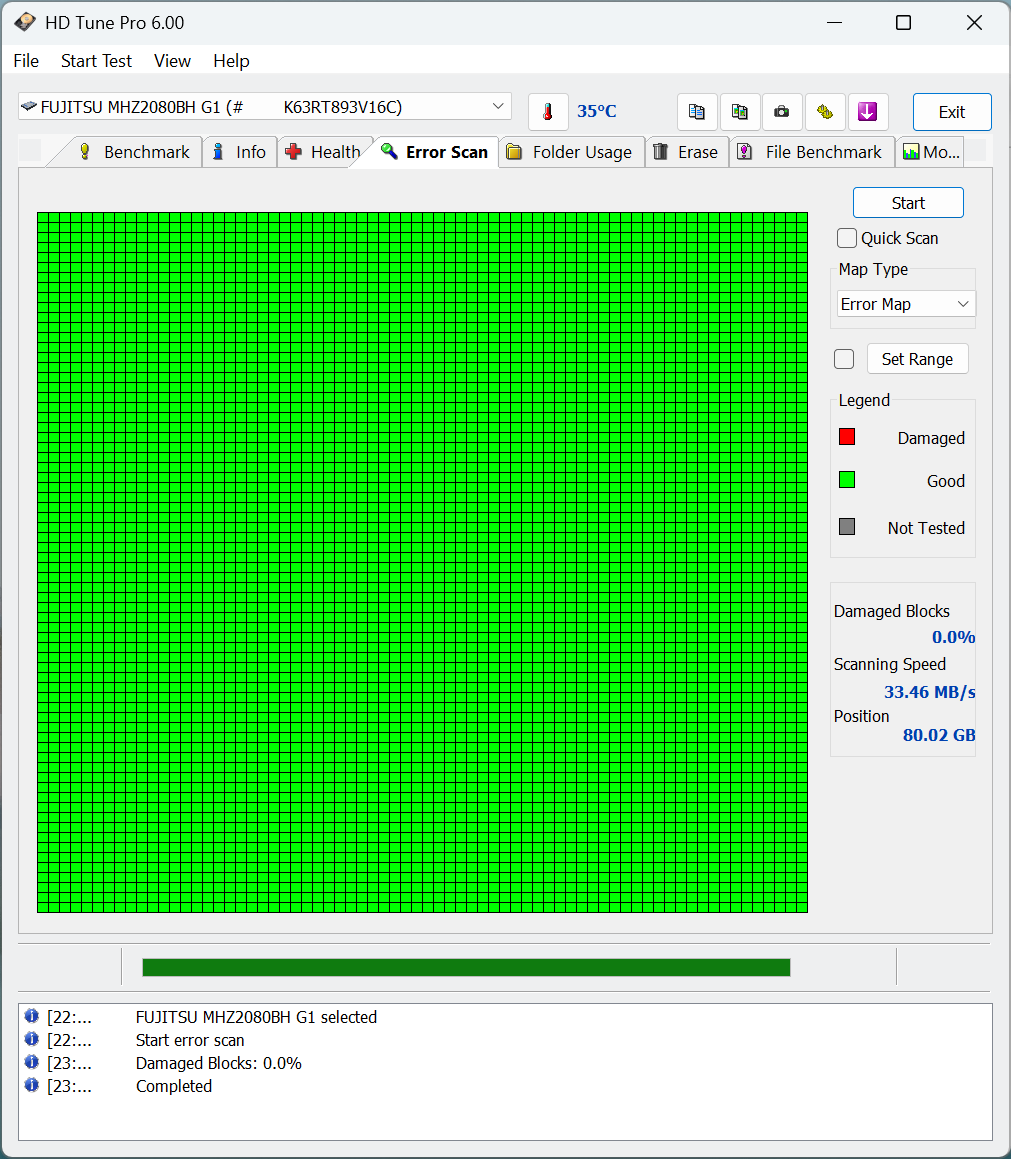The image size is (1011, 1159).
Task: Click the Start scan button
Action: (x=908, y=203)
